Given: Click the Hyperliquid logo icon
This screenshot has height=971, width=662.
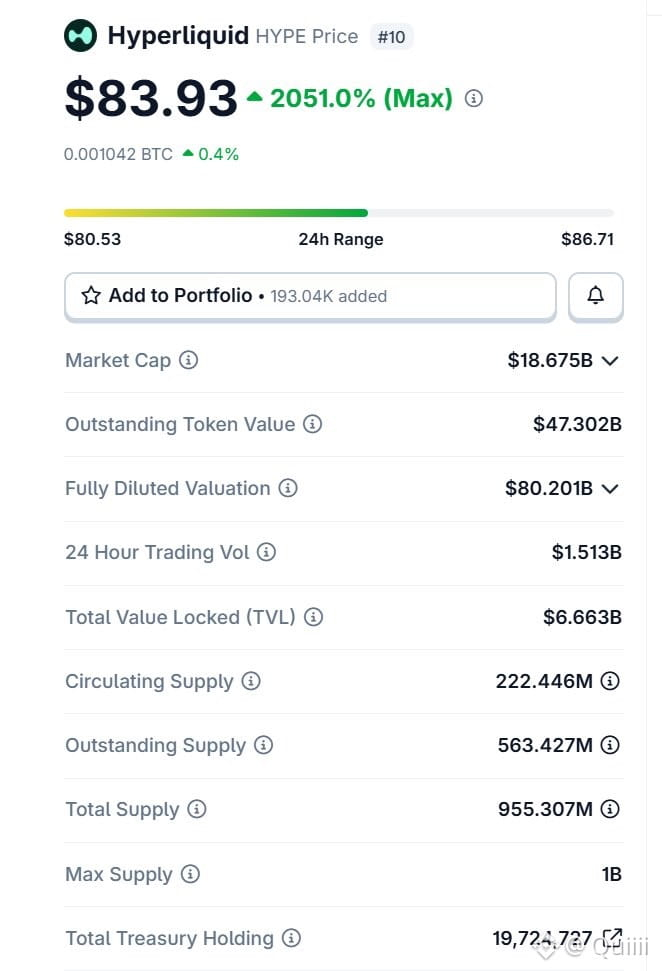Looking at the screenshot, I should coord(81,35).
